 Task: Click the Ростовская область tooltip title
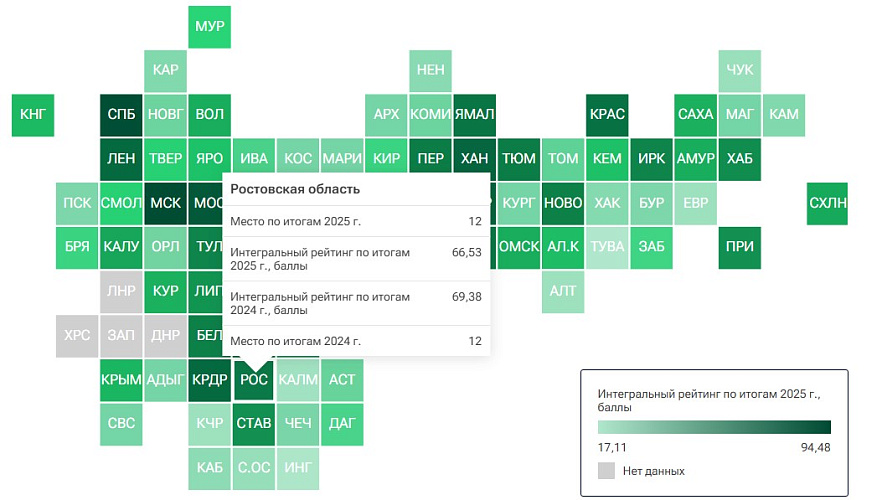point(295,189)
